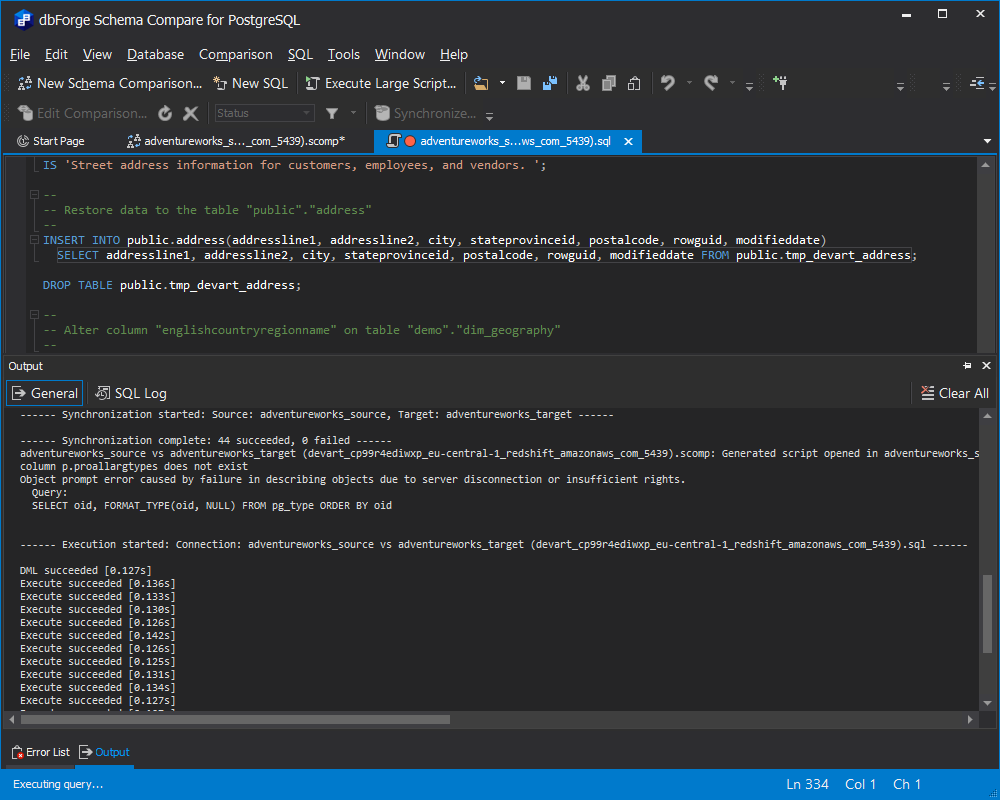Click Clear All in Output panel

tap(955, 393)
